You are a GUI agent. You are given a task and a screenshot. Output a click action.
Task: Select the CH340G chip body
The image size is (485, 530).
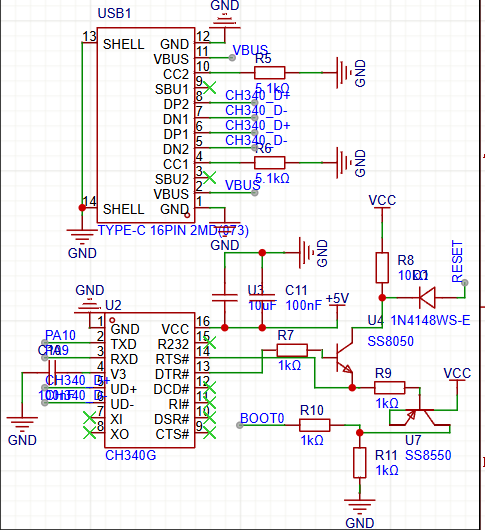pyautogui.click(x=149, y=380)
